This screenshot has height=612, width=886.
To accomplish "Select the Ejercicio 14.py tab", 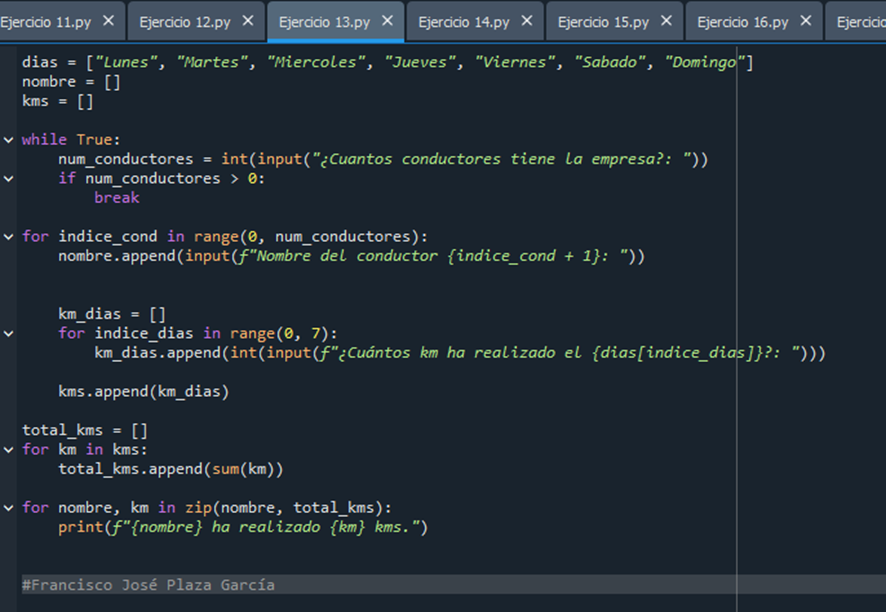I will click(464, 22).
